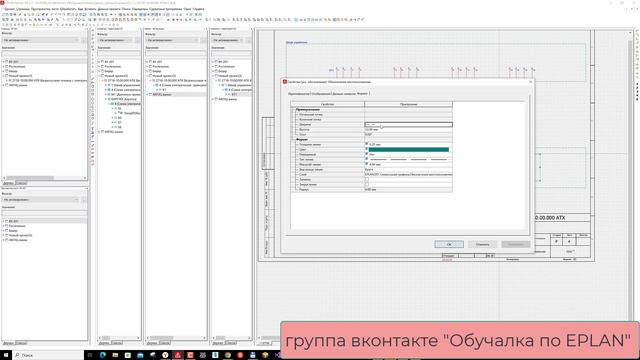The image size is (640, 360).
Task: Toggle the Толщина линии checkbox
Action: [x=367, y=144]
